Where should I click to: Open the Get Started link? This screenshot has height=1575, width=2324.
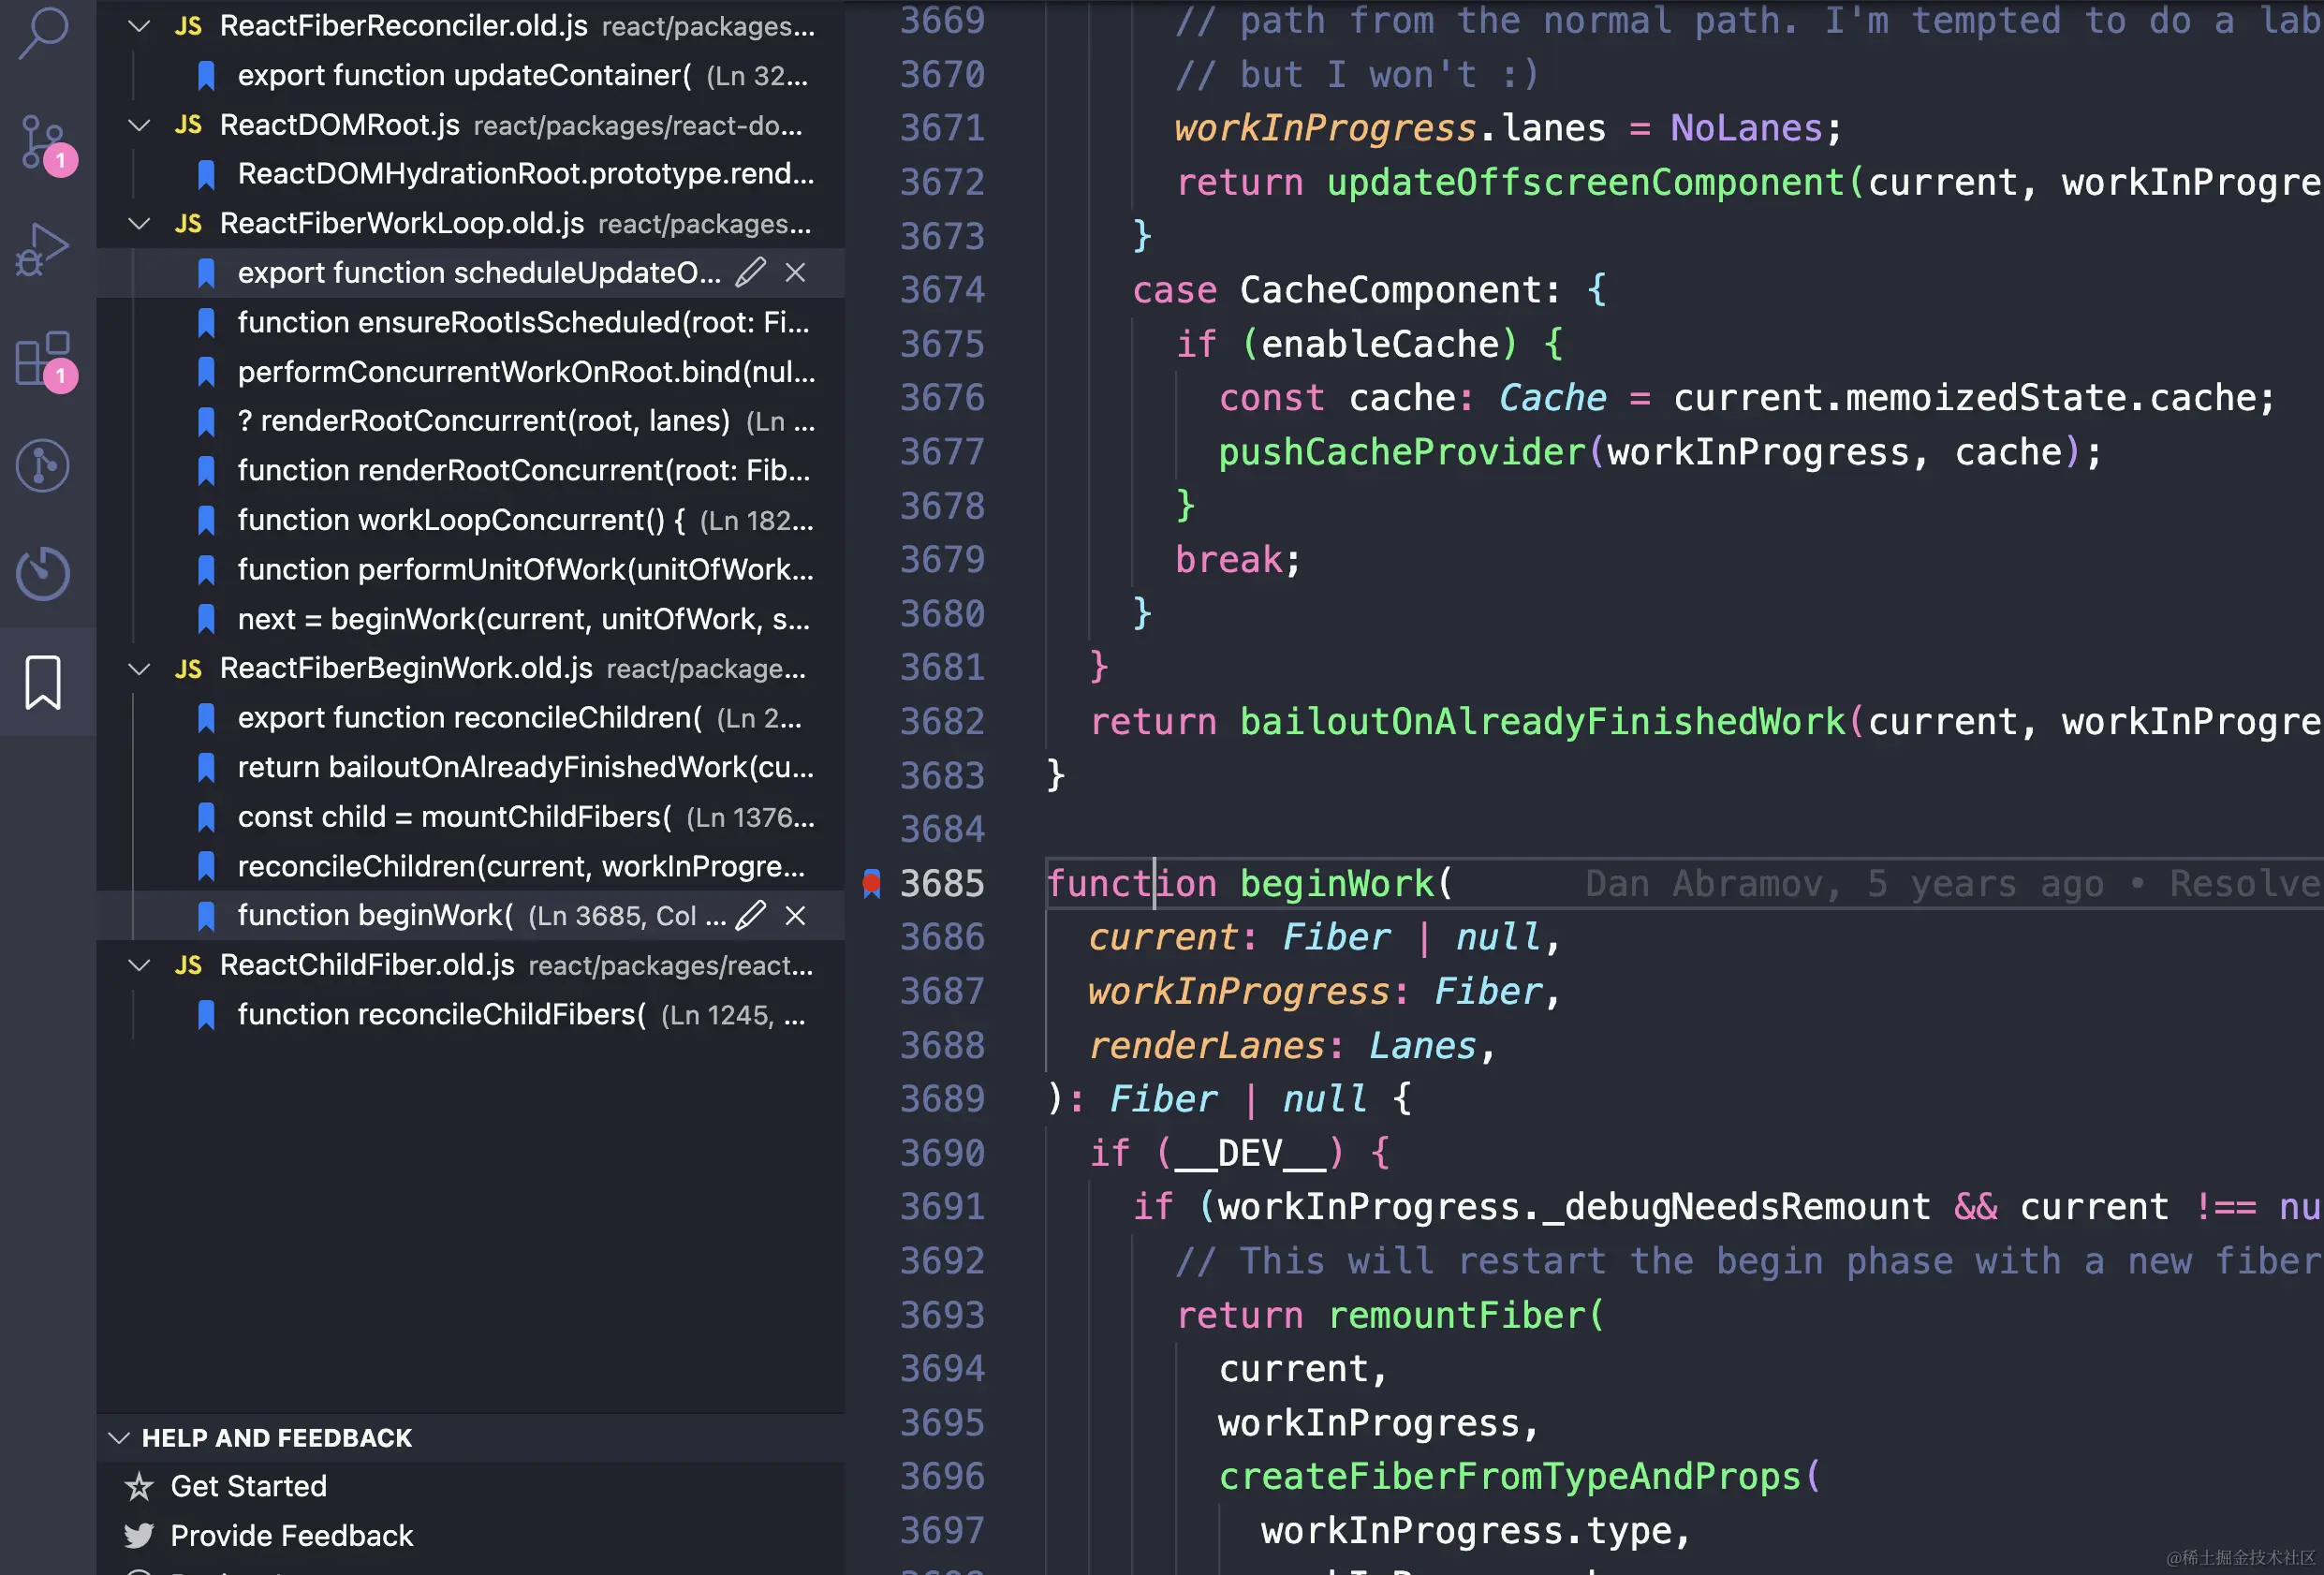[x=248, y=1487]
